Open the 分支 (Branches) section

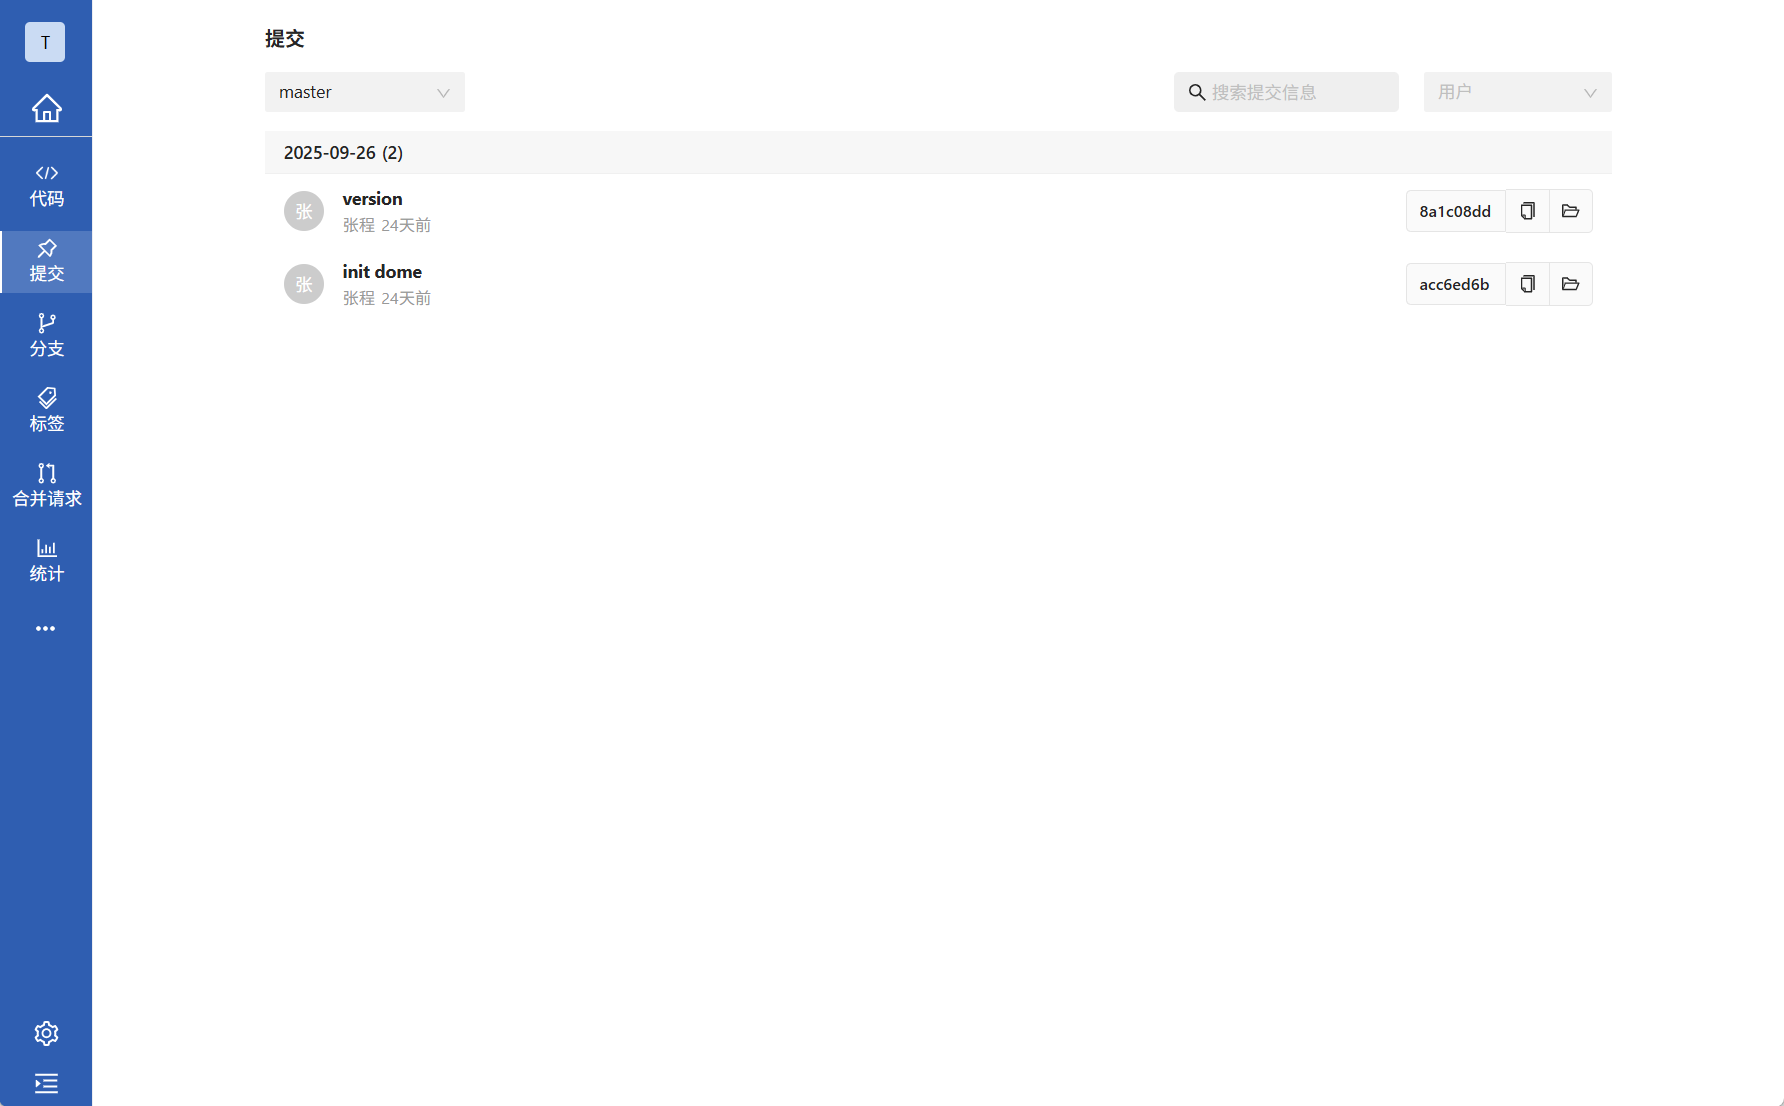coord(46,336)
